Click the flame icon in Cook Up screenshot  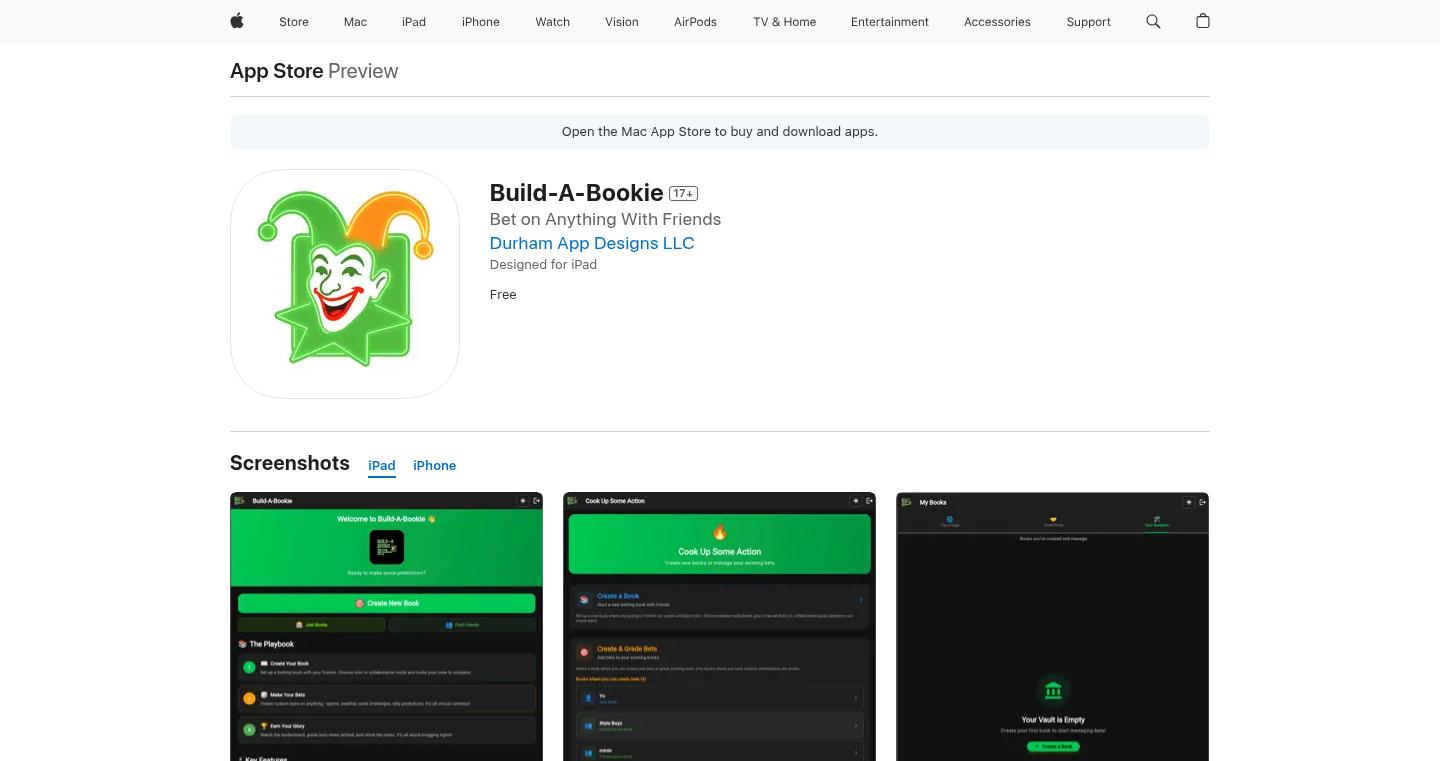click(x=720, y=532)
